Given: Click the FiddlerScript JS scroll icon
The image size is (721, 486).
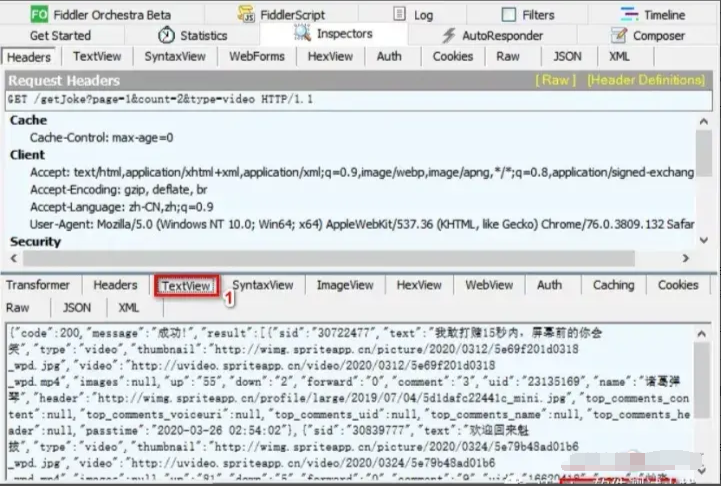Looking at the screenshot, I should point(246,14).
